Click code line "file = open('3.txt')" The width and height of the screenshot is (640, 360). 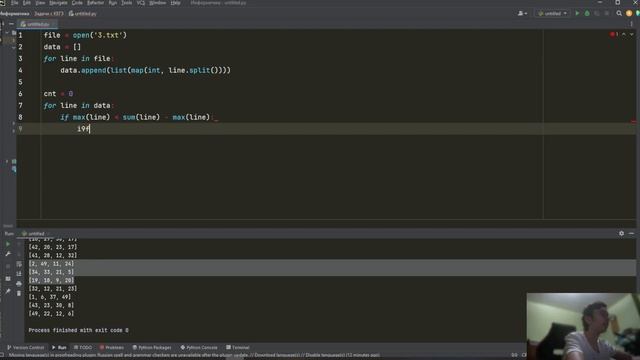click(85, 35)
